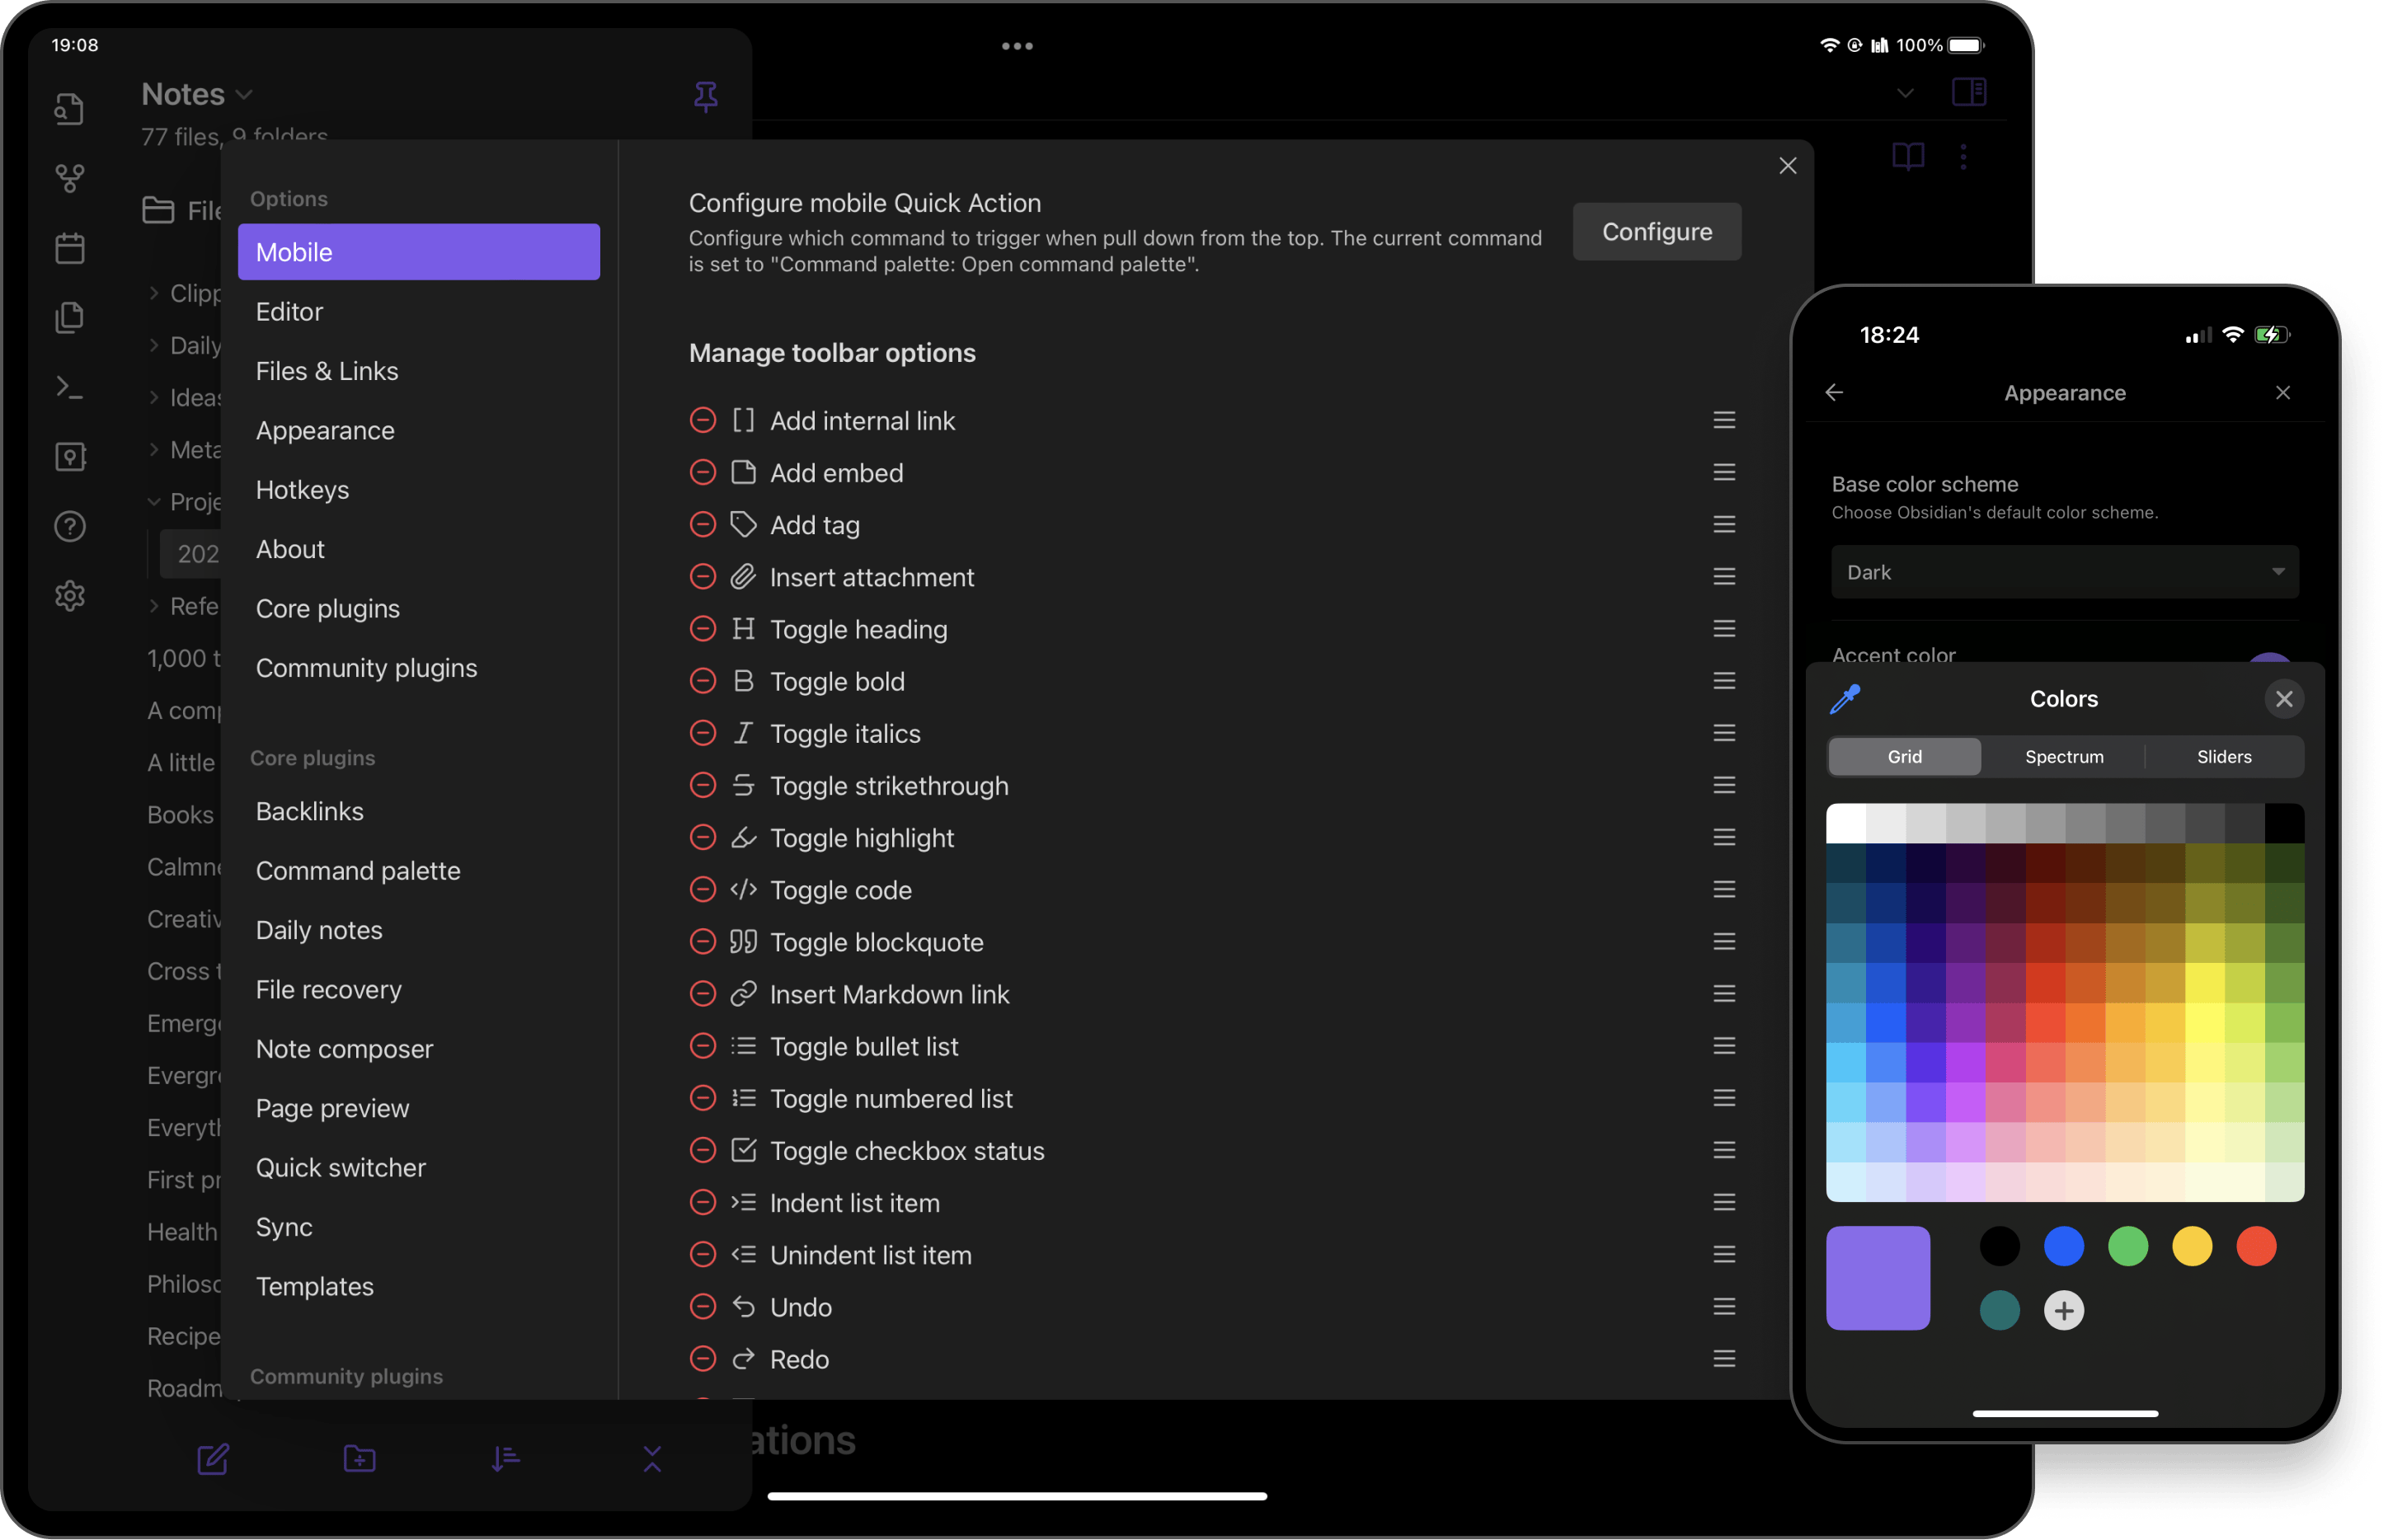Remove Redo from toolbar options

point(703,1358)
